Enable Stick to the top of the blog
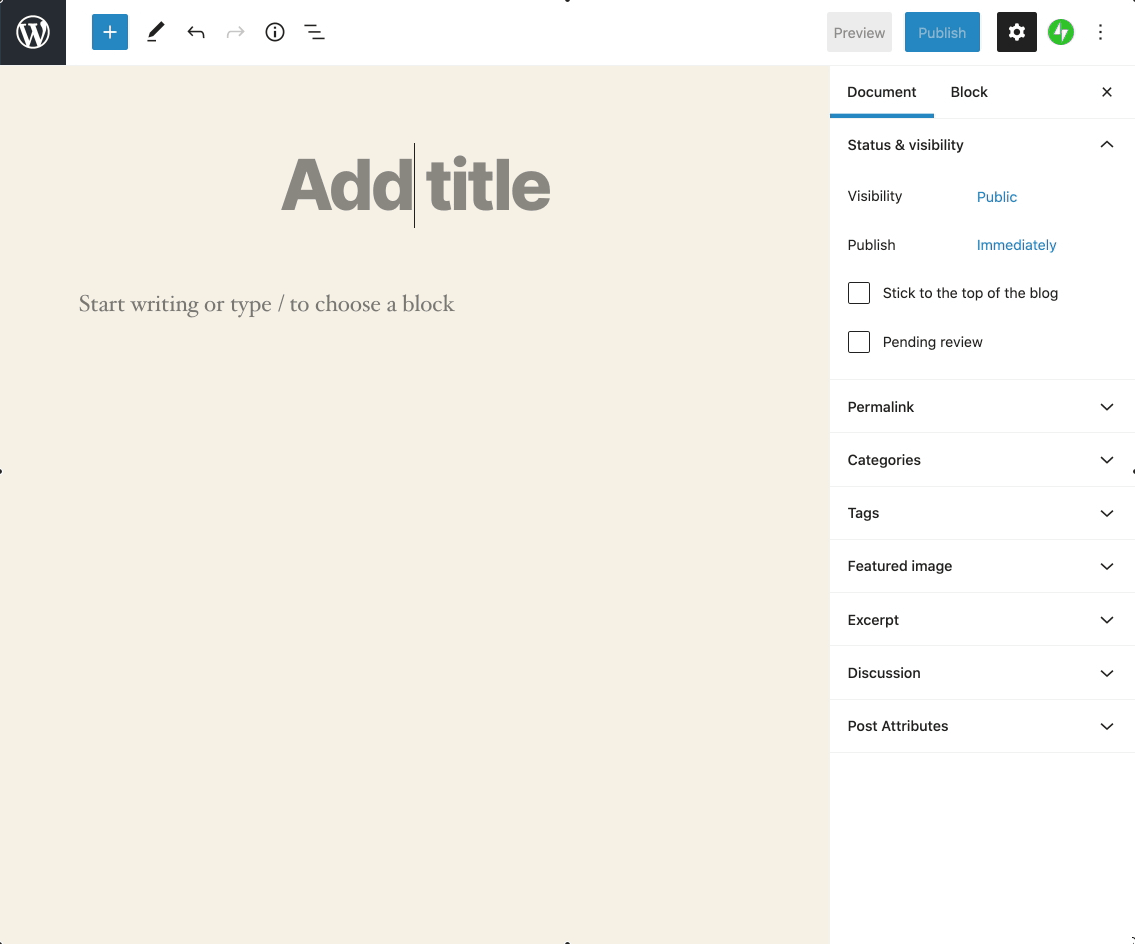The height and width of the screenshot is (944, 1135). [859, 293]
